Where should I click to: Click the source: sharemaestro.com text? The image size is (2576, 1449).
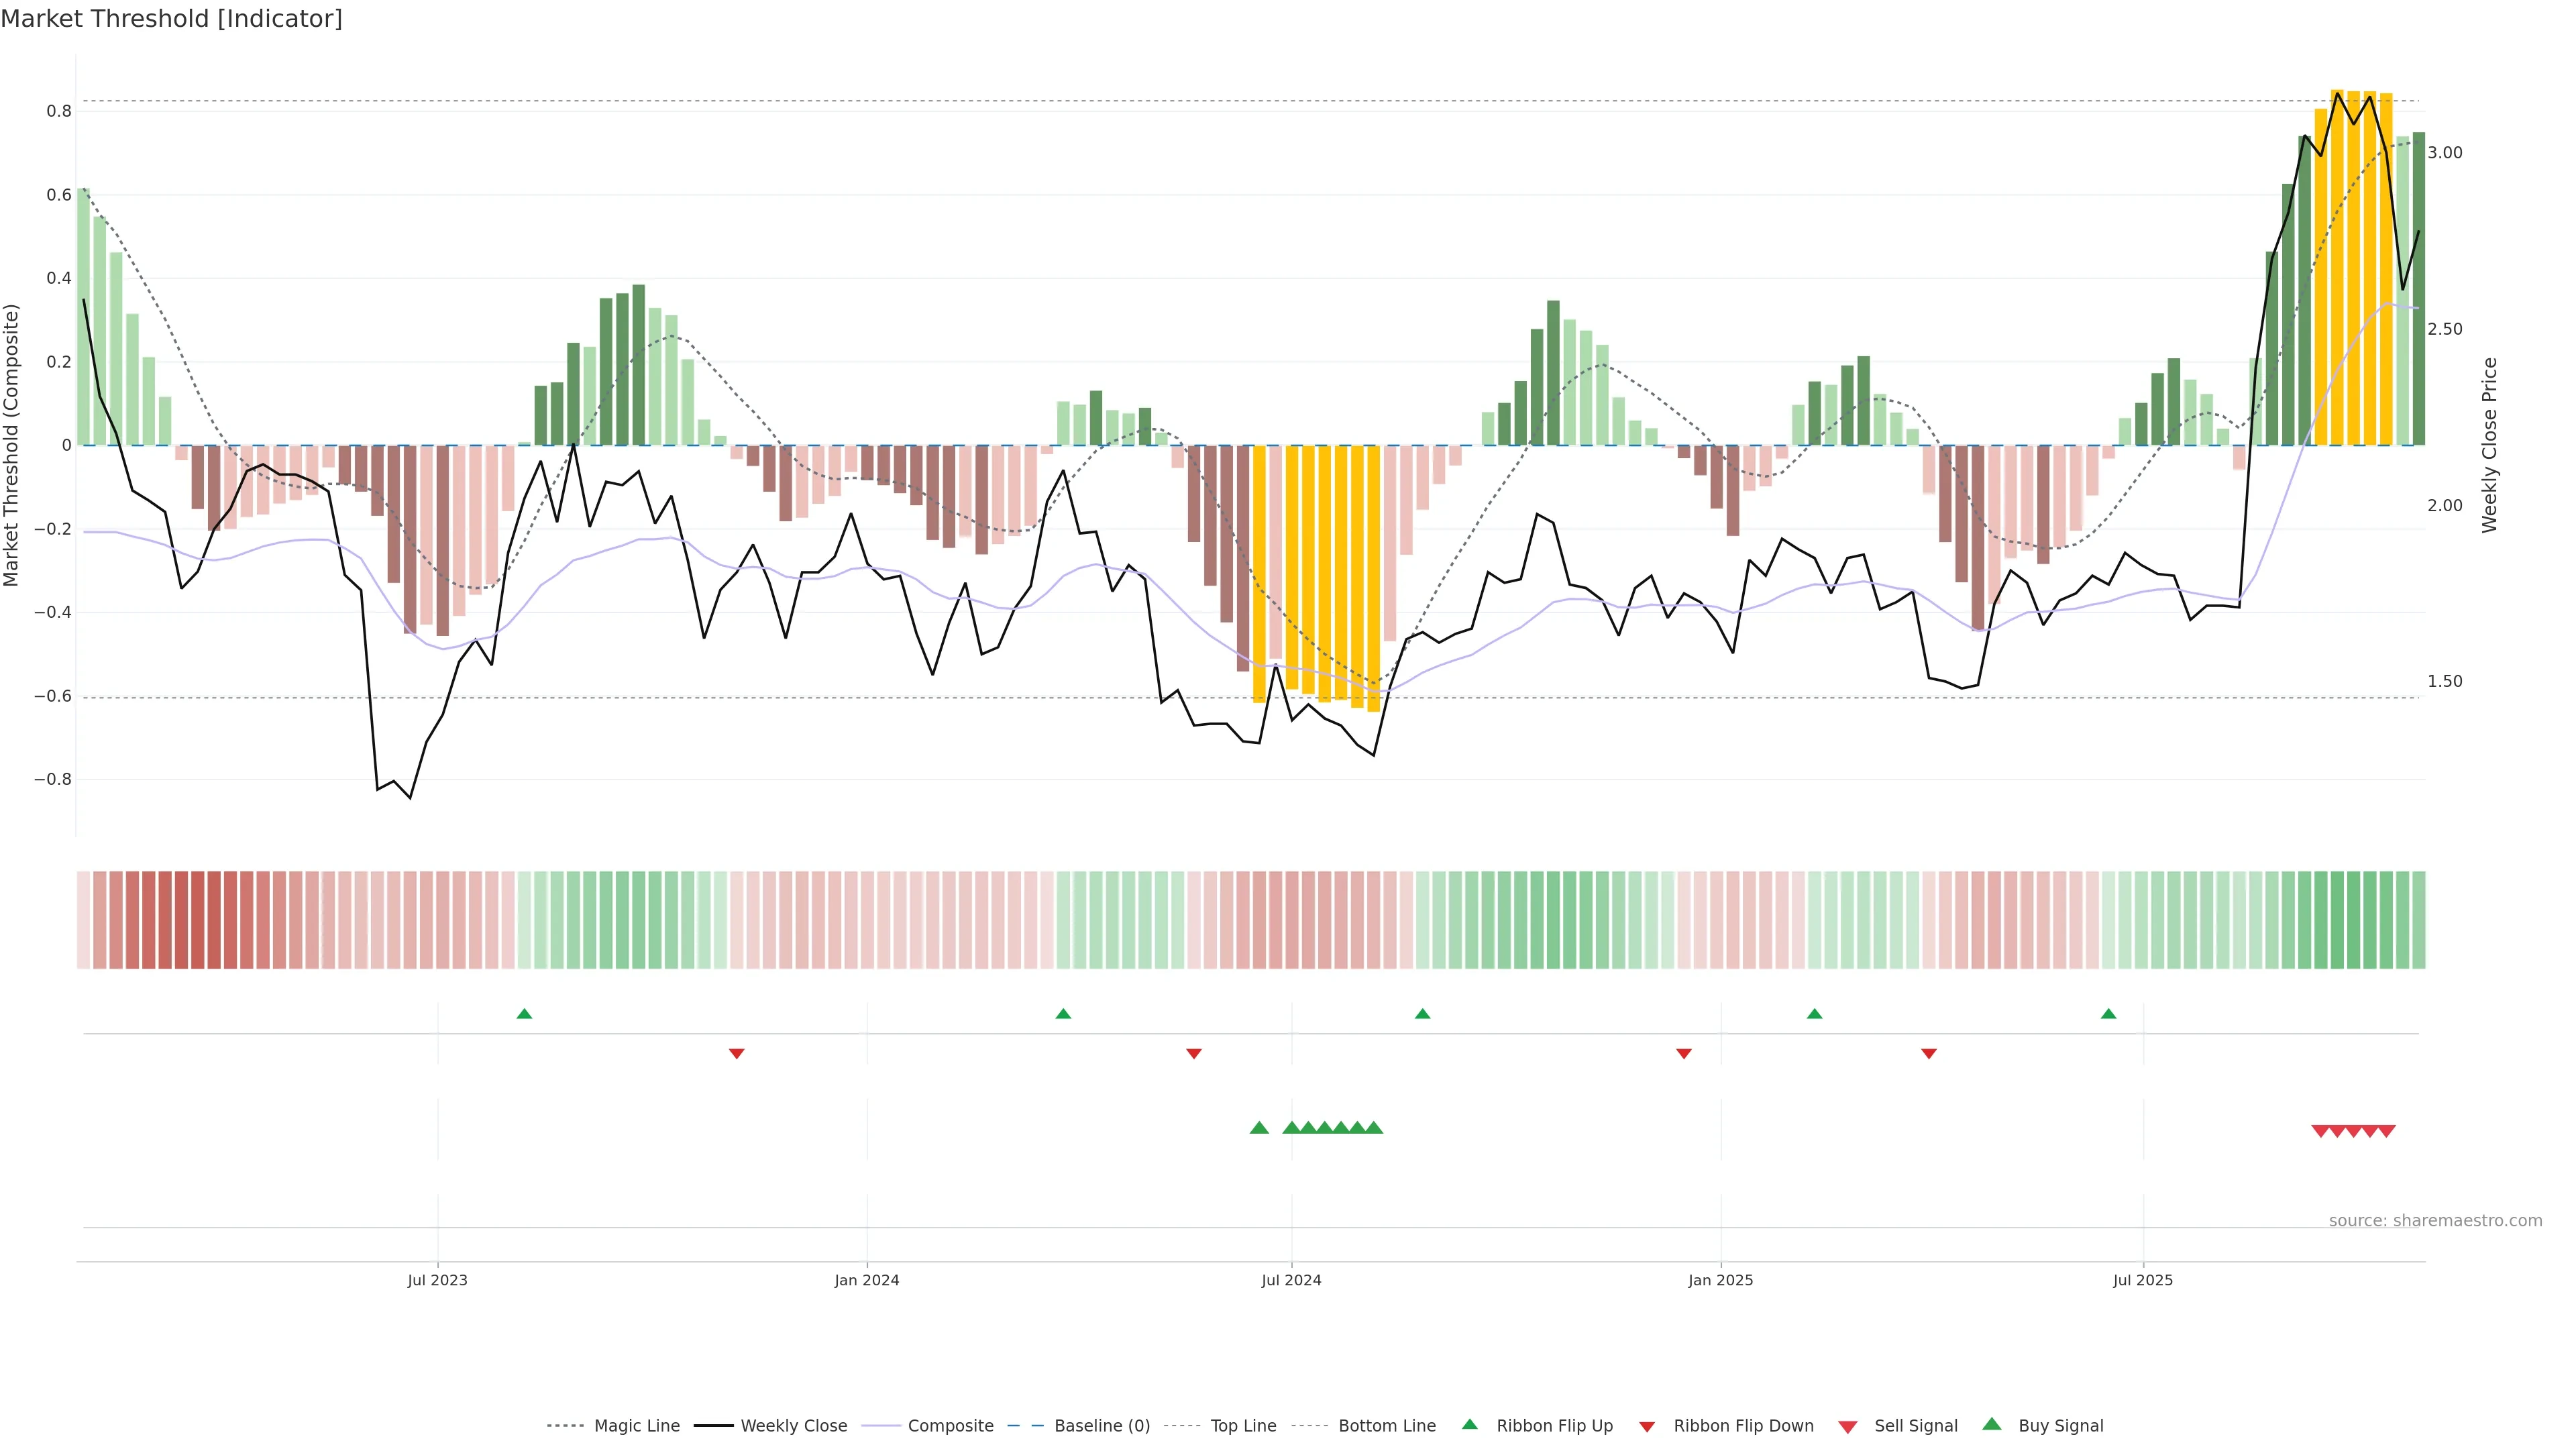(2435, 1221)
